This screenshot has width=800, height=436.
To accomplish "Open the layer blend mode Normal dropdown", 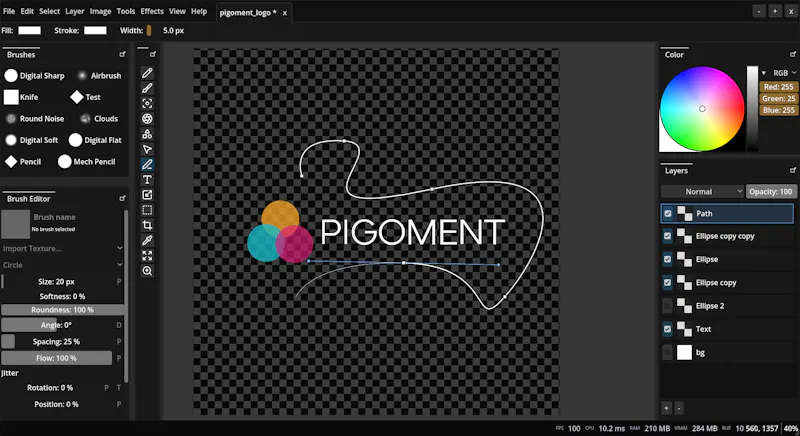I will [x=703, y=192].
